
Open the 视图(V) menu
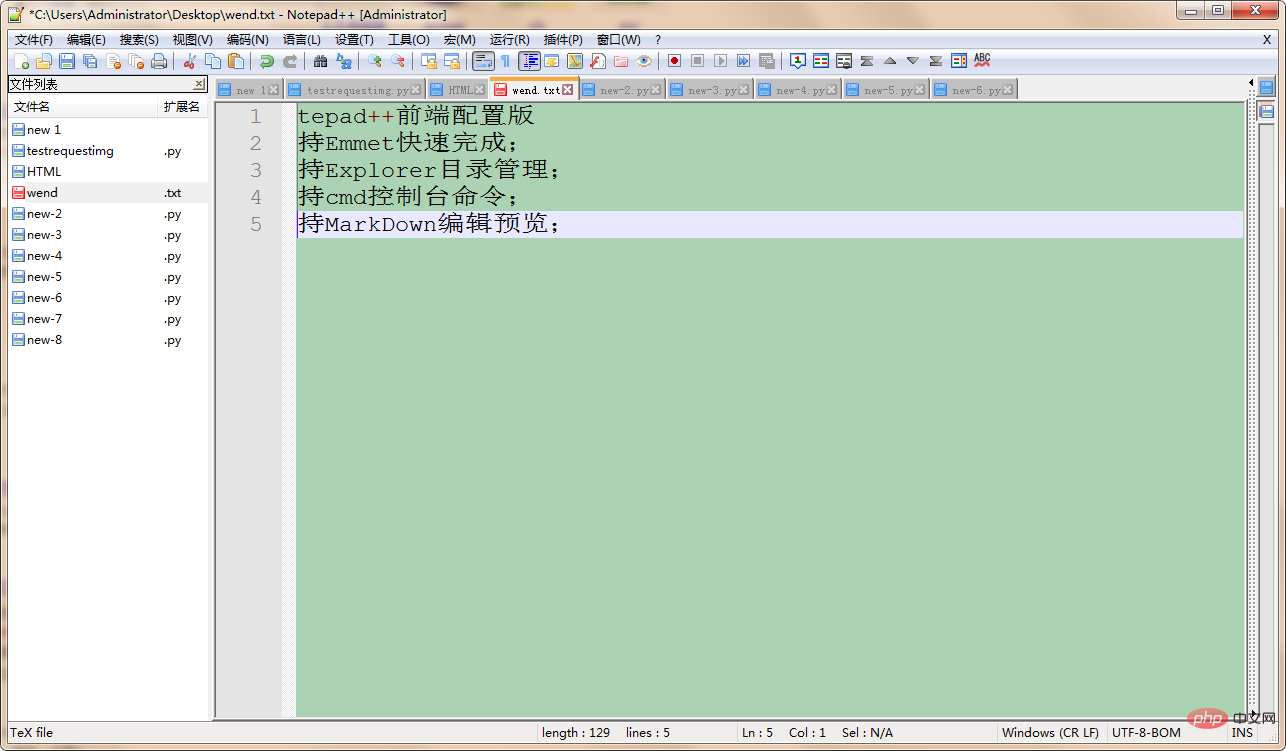(193, 40)
